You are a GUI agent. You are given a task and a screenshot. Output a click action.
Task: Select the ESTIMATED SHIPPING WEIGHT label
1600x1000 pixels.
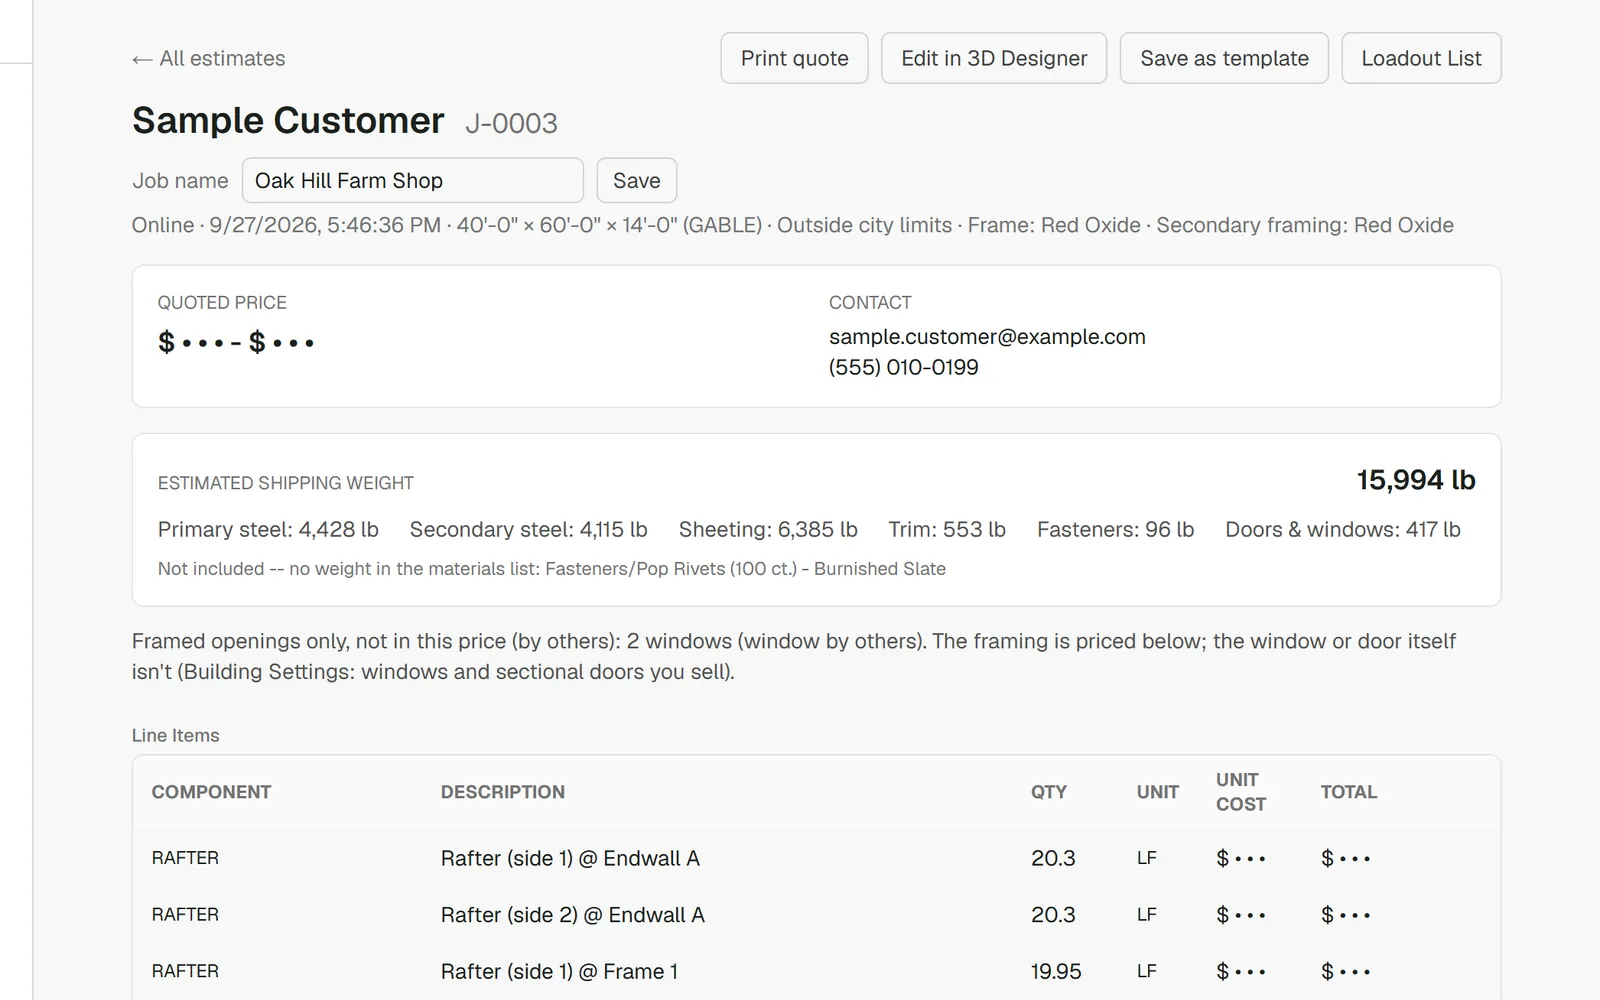coord(286,483)
